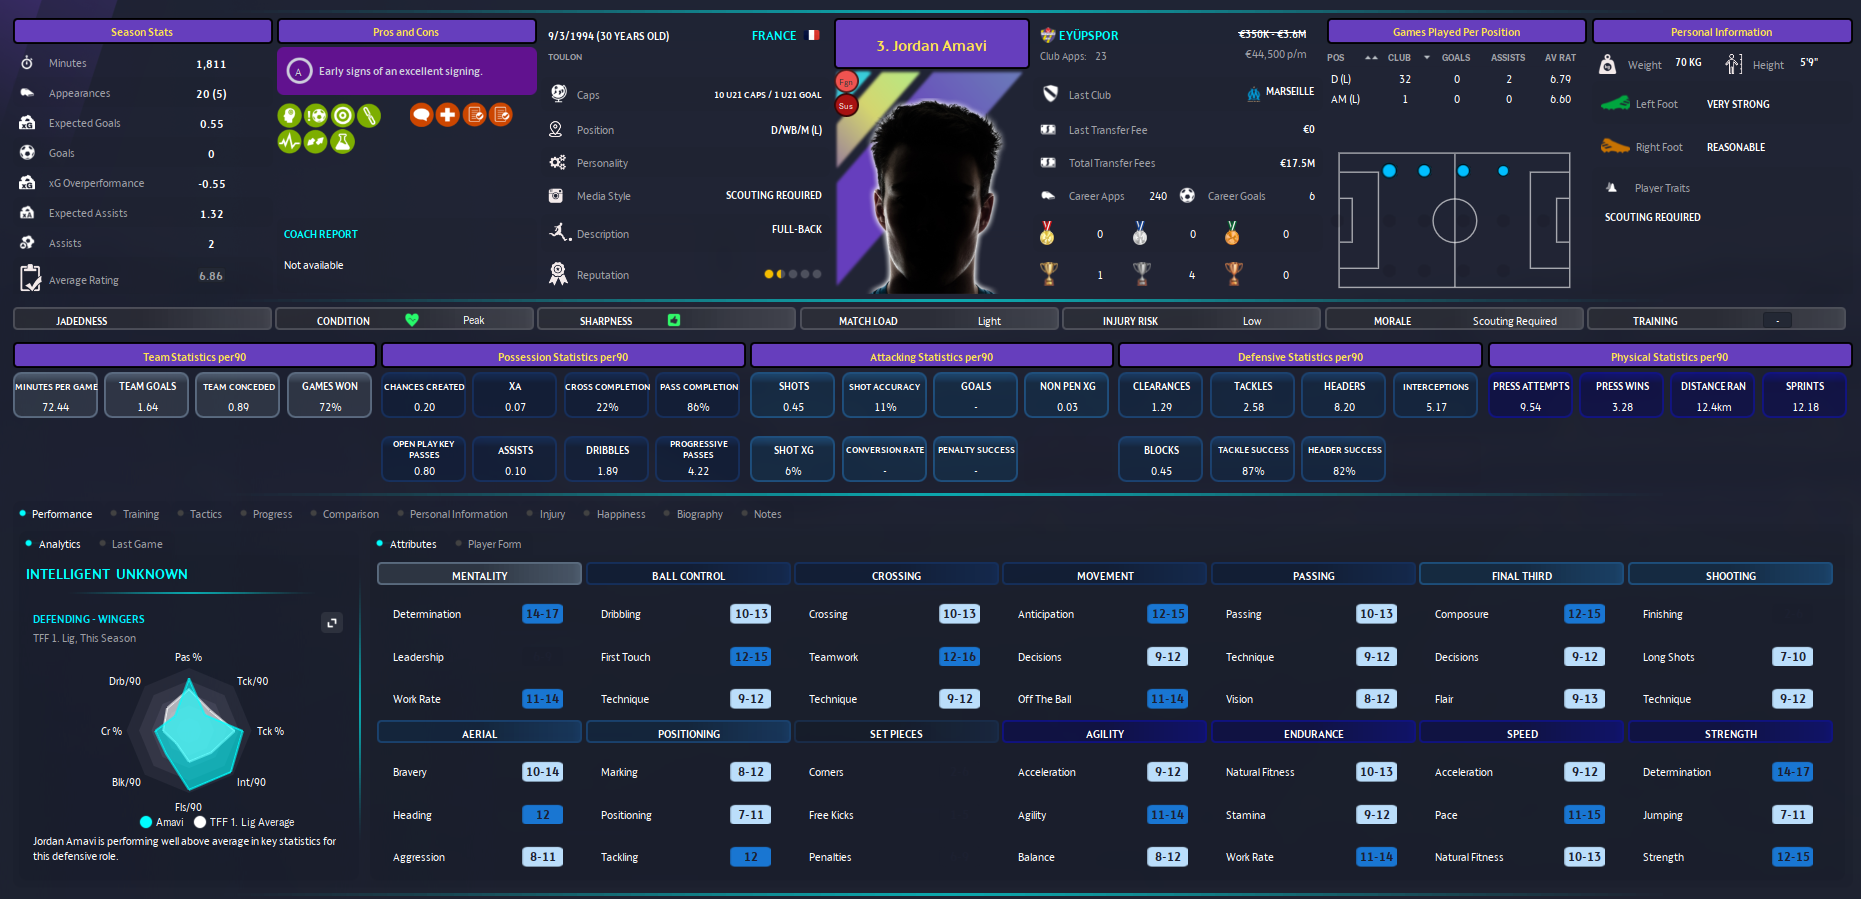The width and height of the screenshot is (1861, 899).
Task: Click the Personality gears icon
Action: pos(557,162)
